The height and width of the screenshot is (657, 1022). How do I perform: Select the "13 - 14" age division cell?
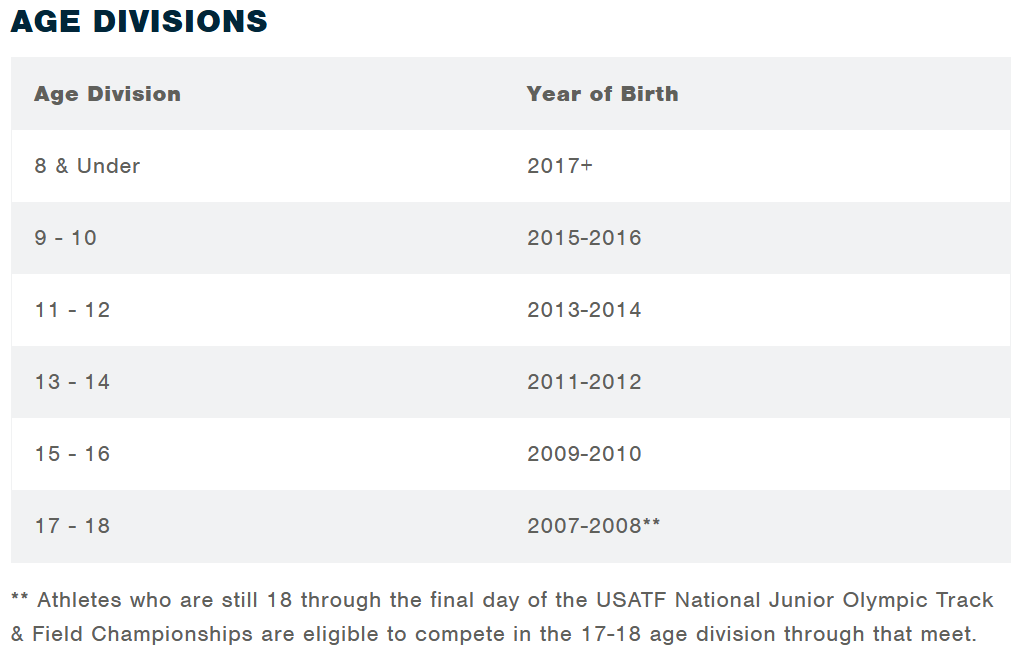(x=72, y=382)
